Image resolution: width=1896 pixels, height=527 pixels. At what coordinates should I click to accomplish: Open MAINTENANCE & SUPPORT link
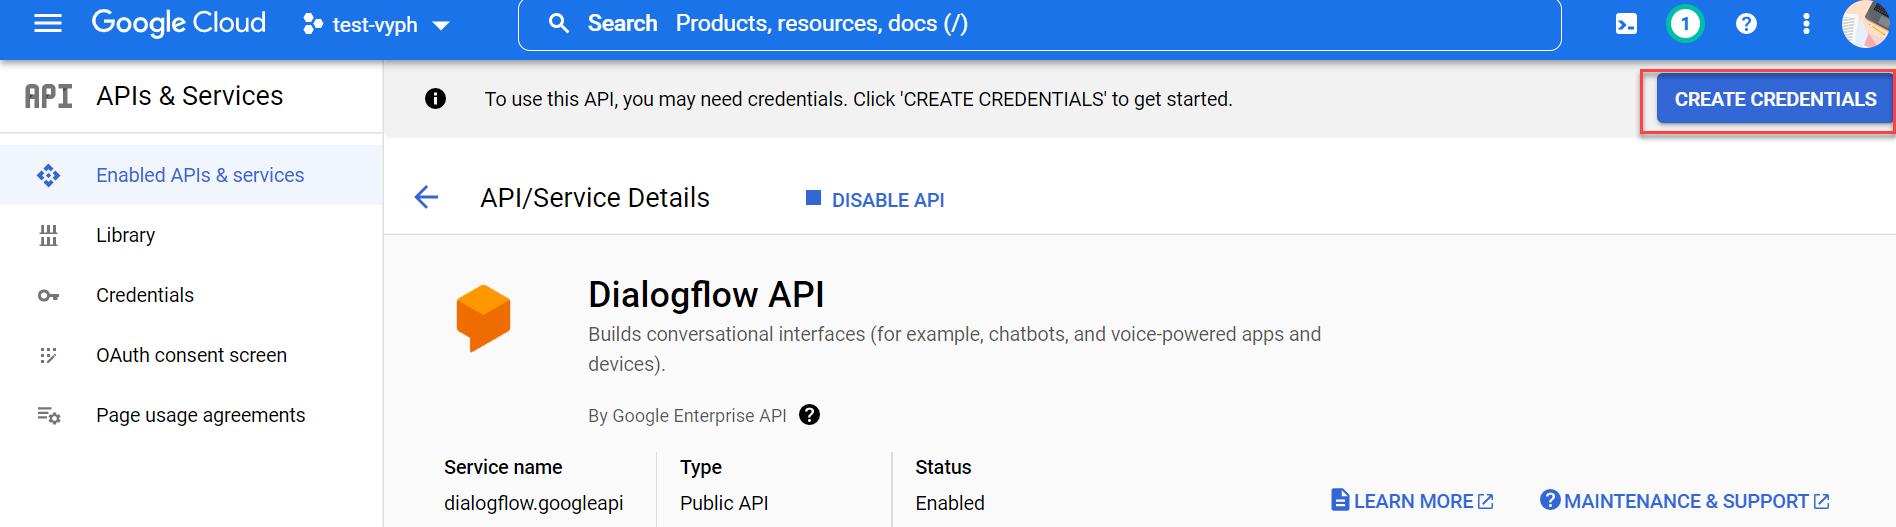coord(1685,501)
